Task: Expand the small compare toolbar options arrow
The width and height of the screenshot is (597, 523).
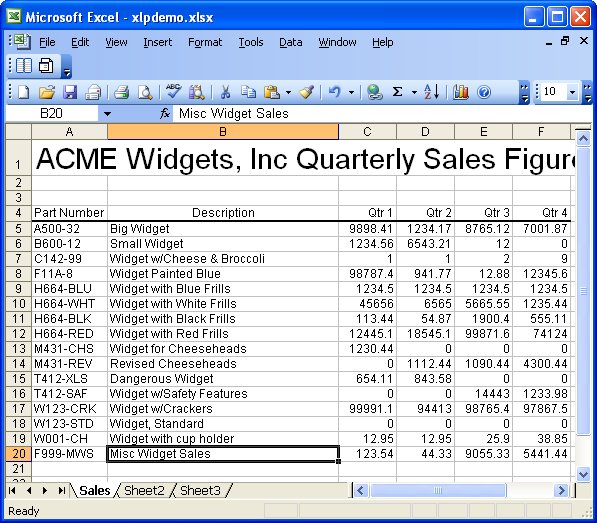Action: pyautogui.click(x=66, y=67)
